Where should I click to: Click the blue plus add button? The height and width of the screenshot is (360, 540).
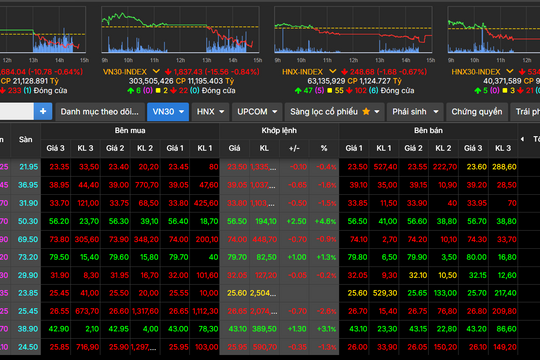[x=43, y=111]
